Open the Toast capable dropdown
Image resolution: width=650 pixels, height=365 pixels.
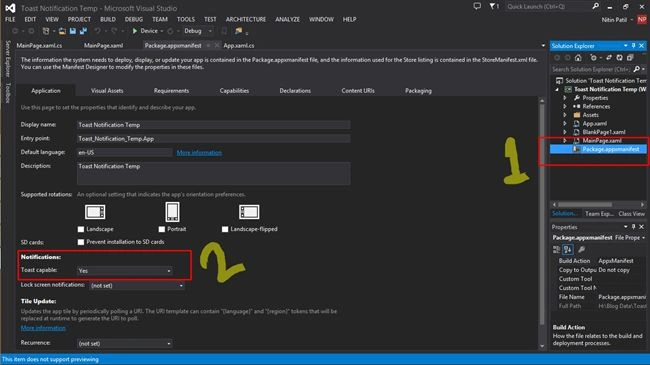tap(124, 271)
